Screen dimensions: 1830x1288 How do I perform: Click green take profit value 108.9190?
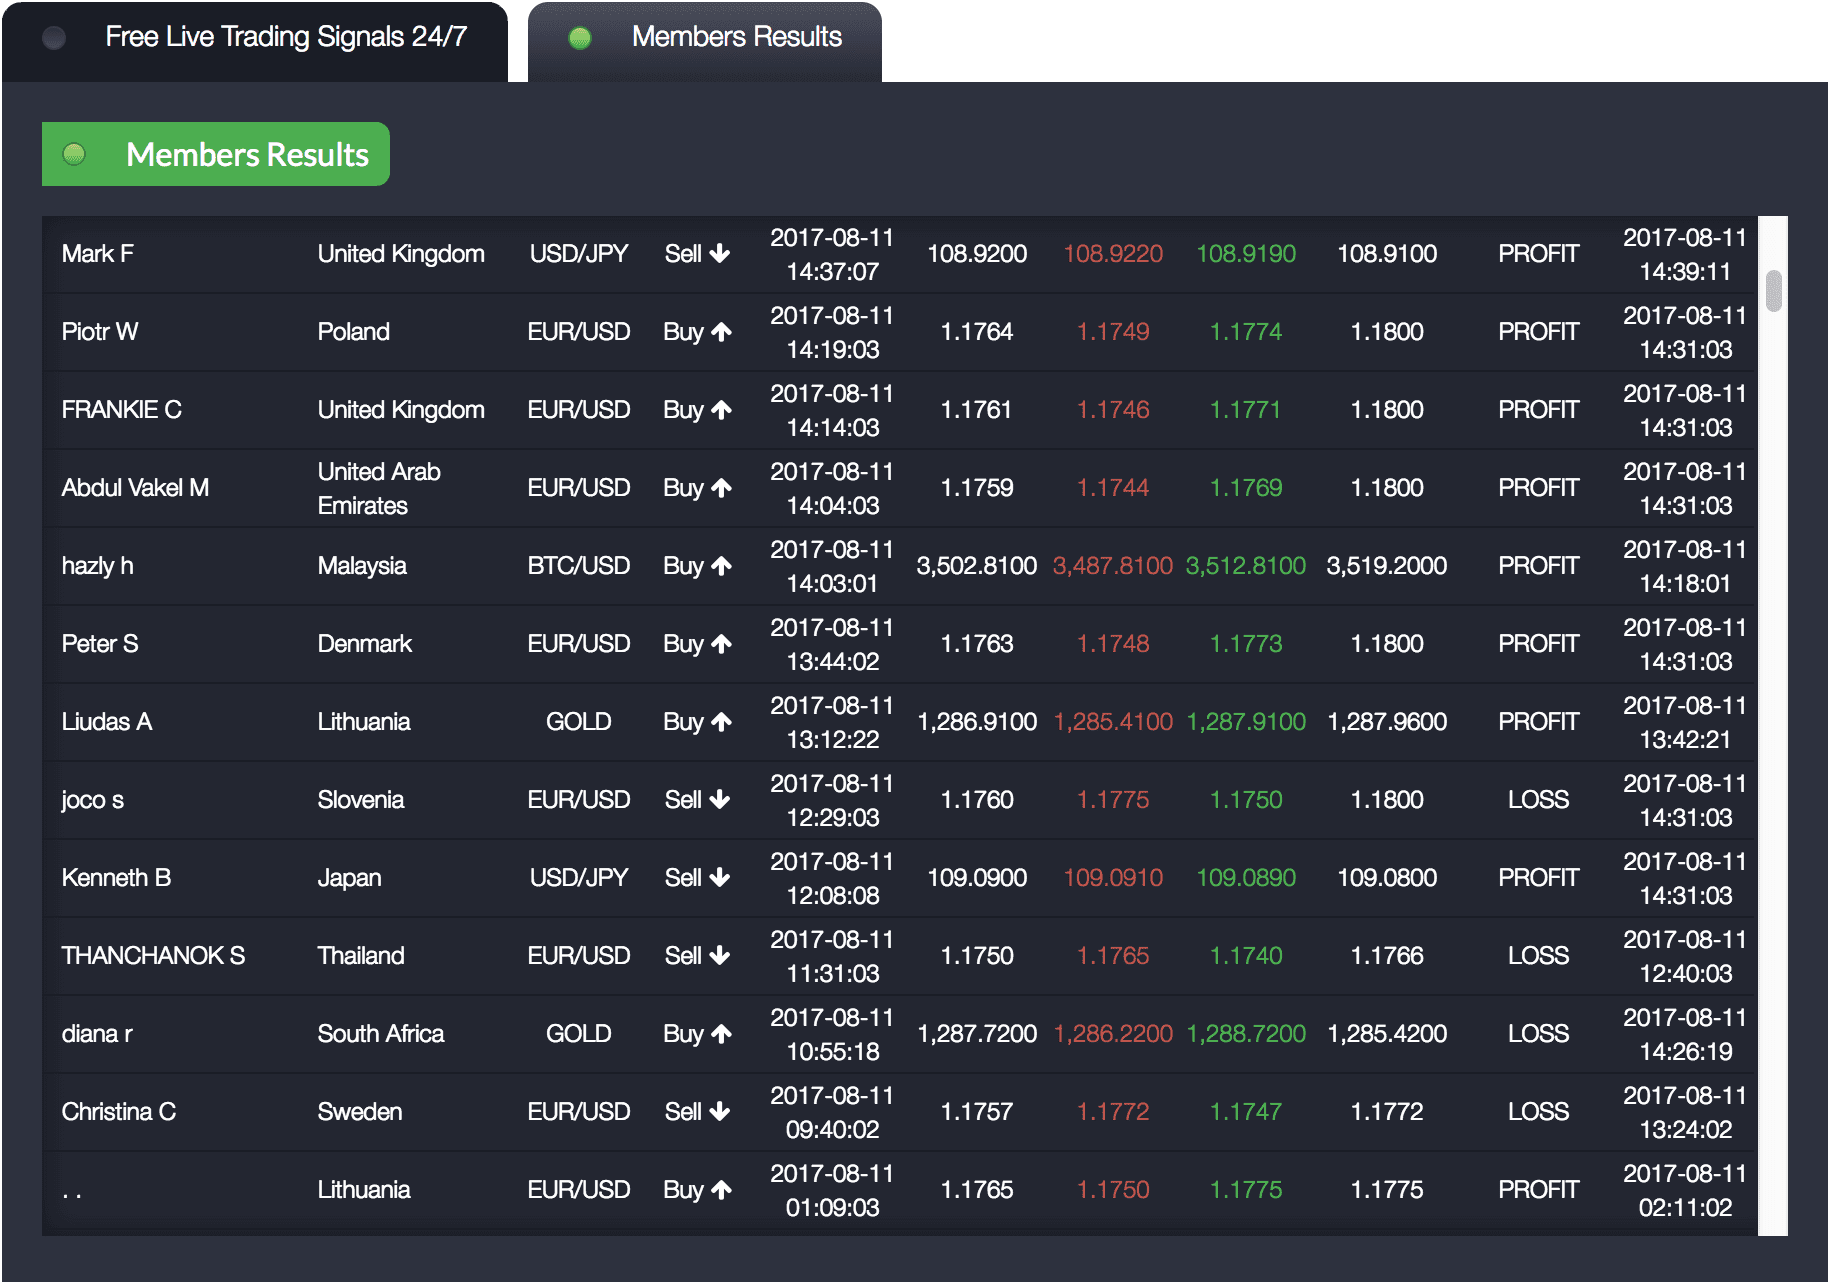[1246, 254]
